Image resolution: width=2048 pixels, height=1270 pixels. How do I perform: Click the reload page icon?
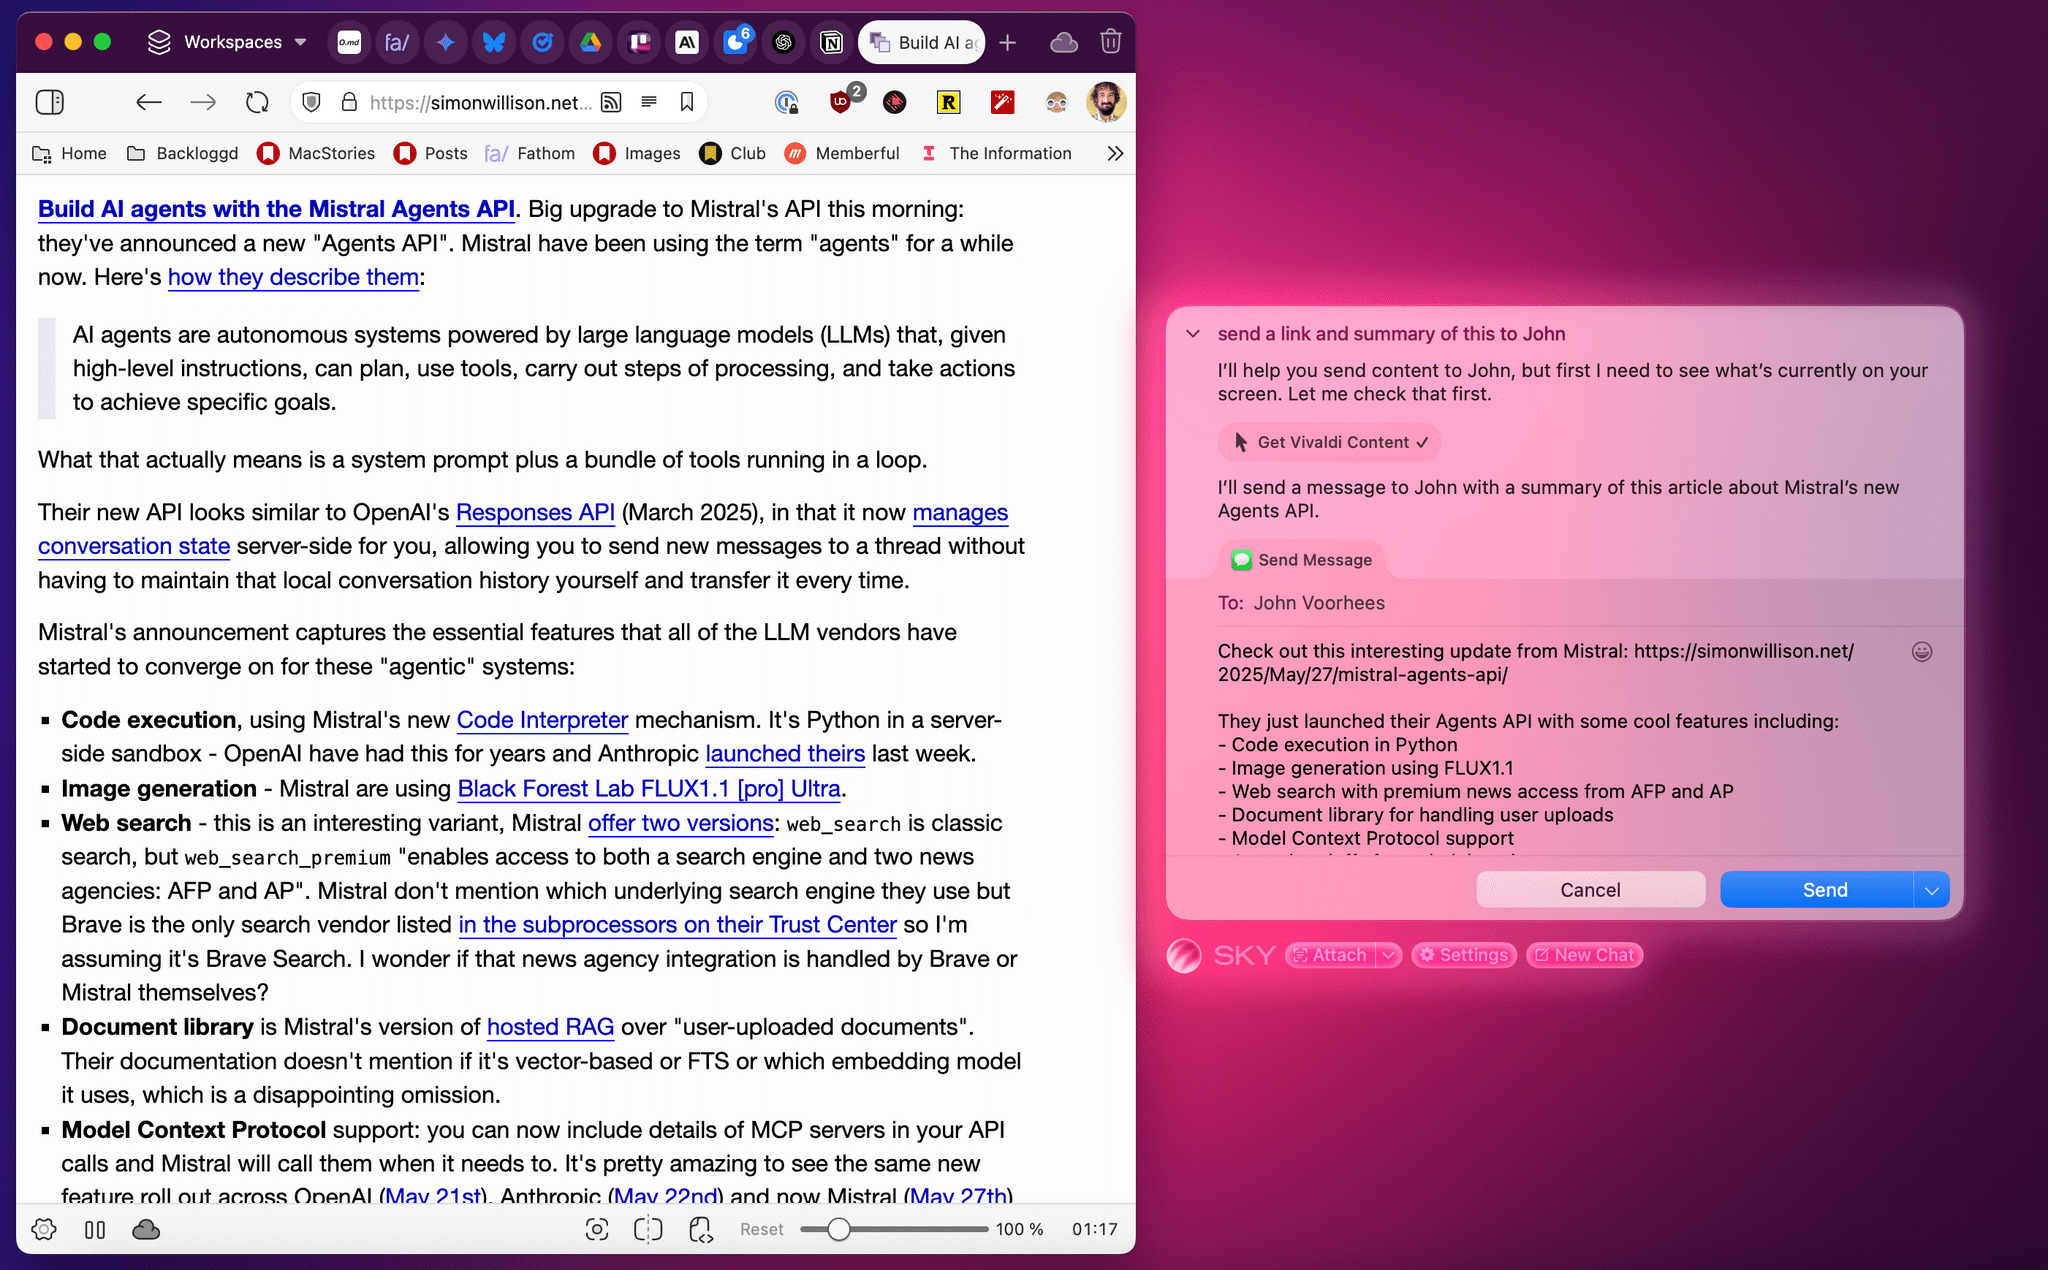click(x=257, y=102)
